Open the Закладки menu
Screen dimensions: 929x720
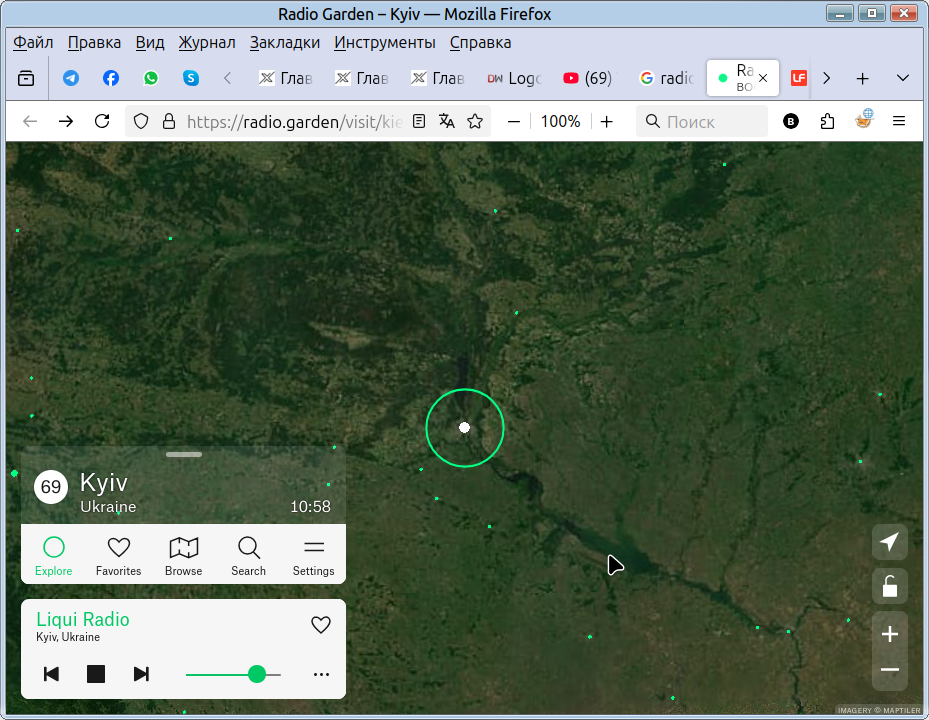click(285, 43)
